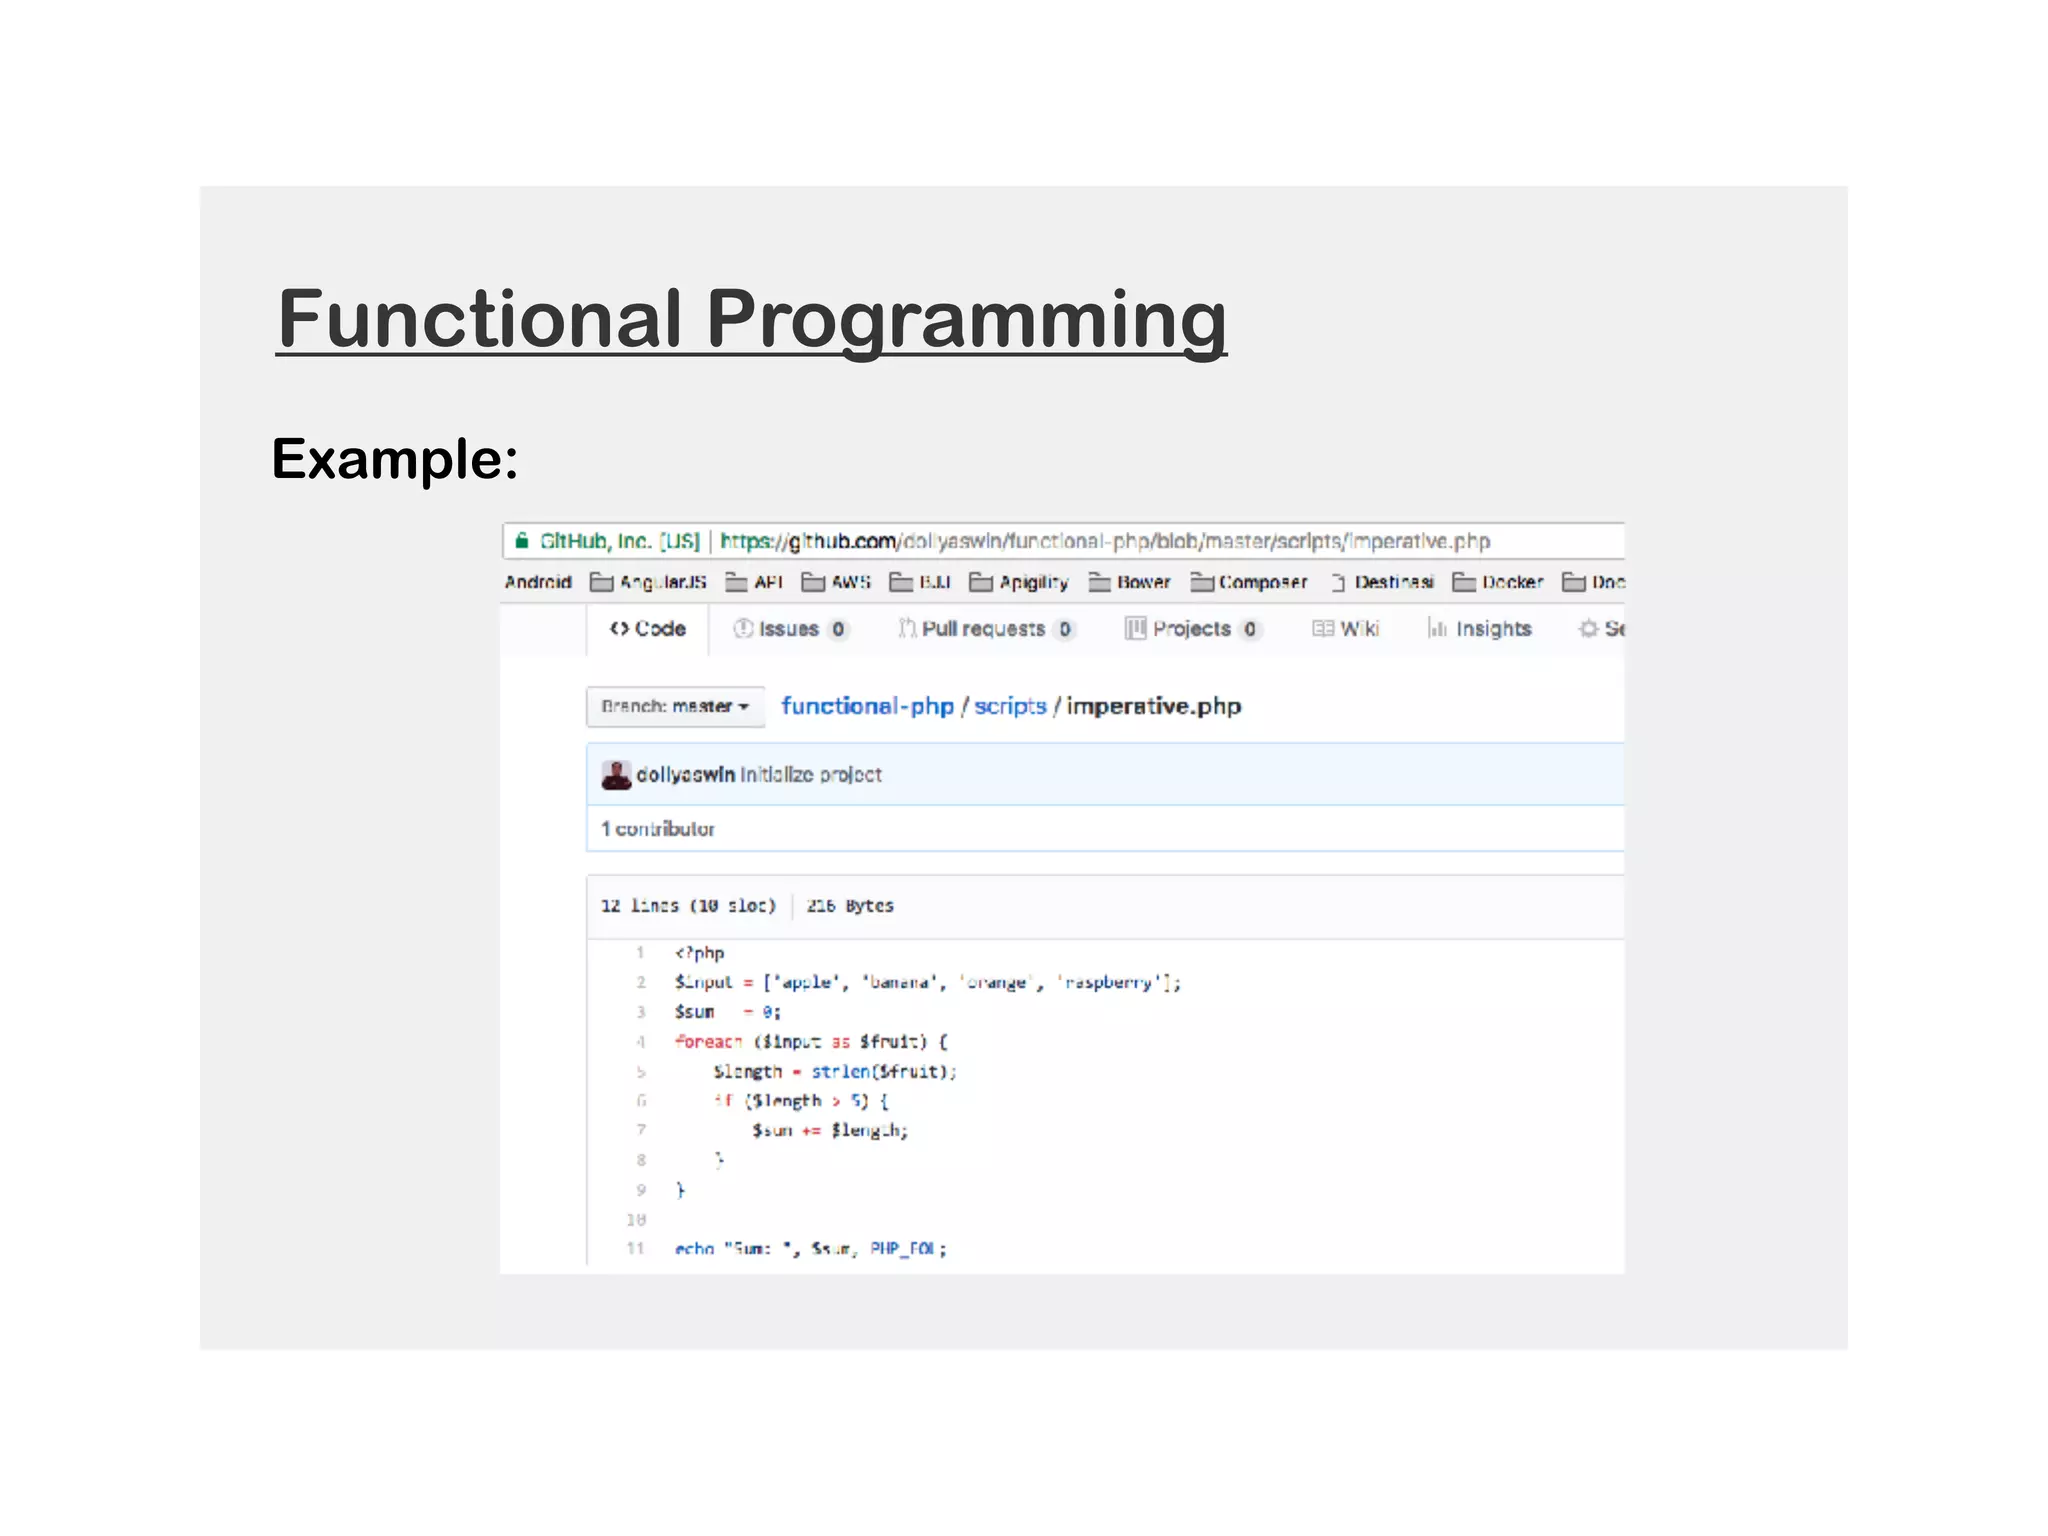The height and width of the screenshot is (1536, 2048).
Task: Open the Destinasi bookmark
Action: [x=1382, y=582]
